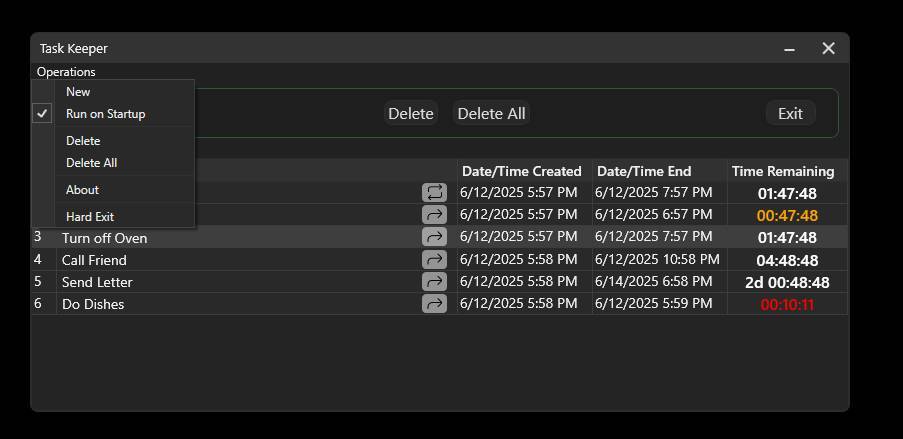Image resolution: width=903 pixels, height=439 pixels.
Task: Click the arrow icon on the Do Dishes row
Action: (x=434, y=303)
